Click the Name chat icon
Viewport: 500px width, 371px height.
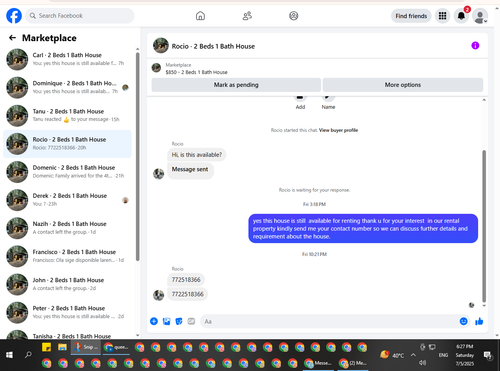pos(328,97)
